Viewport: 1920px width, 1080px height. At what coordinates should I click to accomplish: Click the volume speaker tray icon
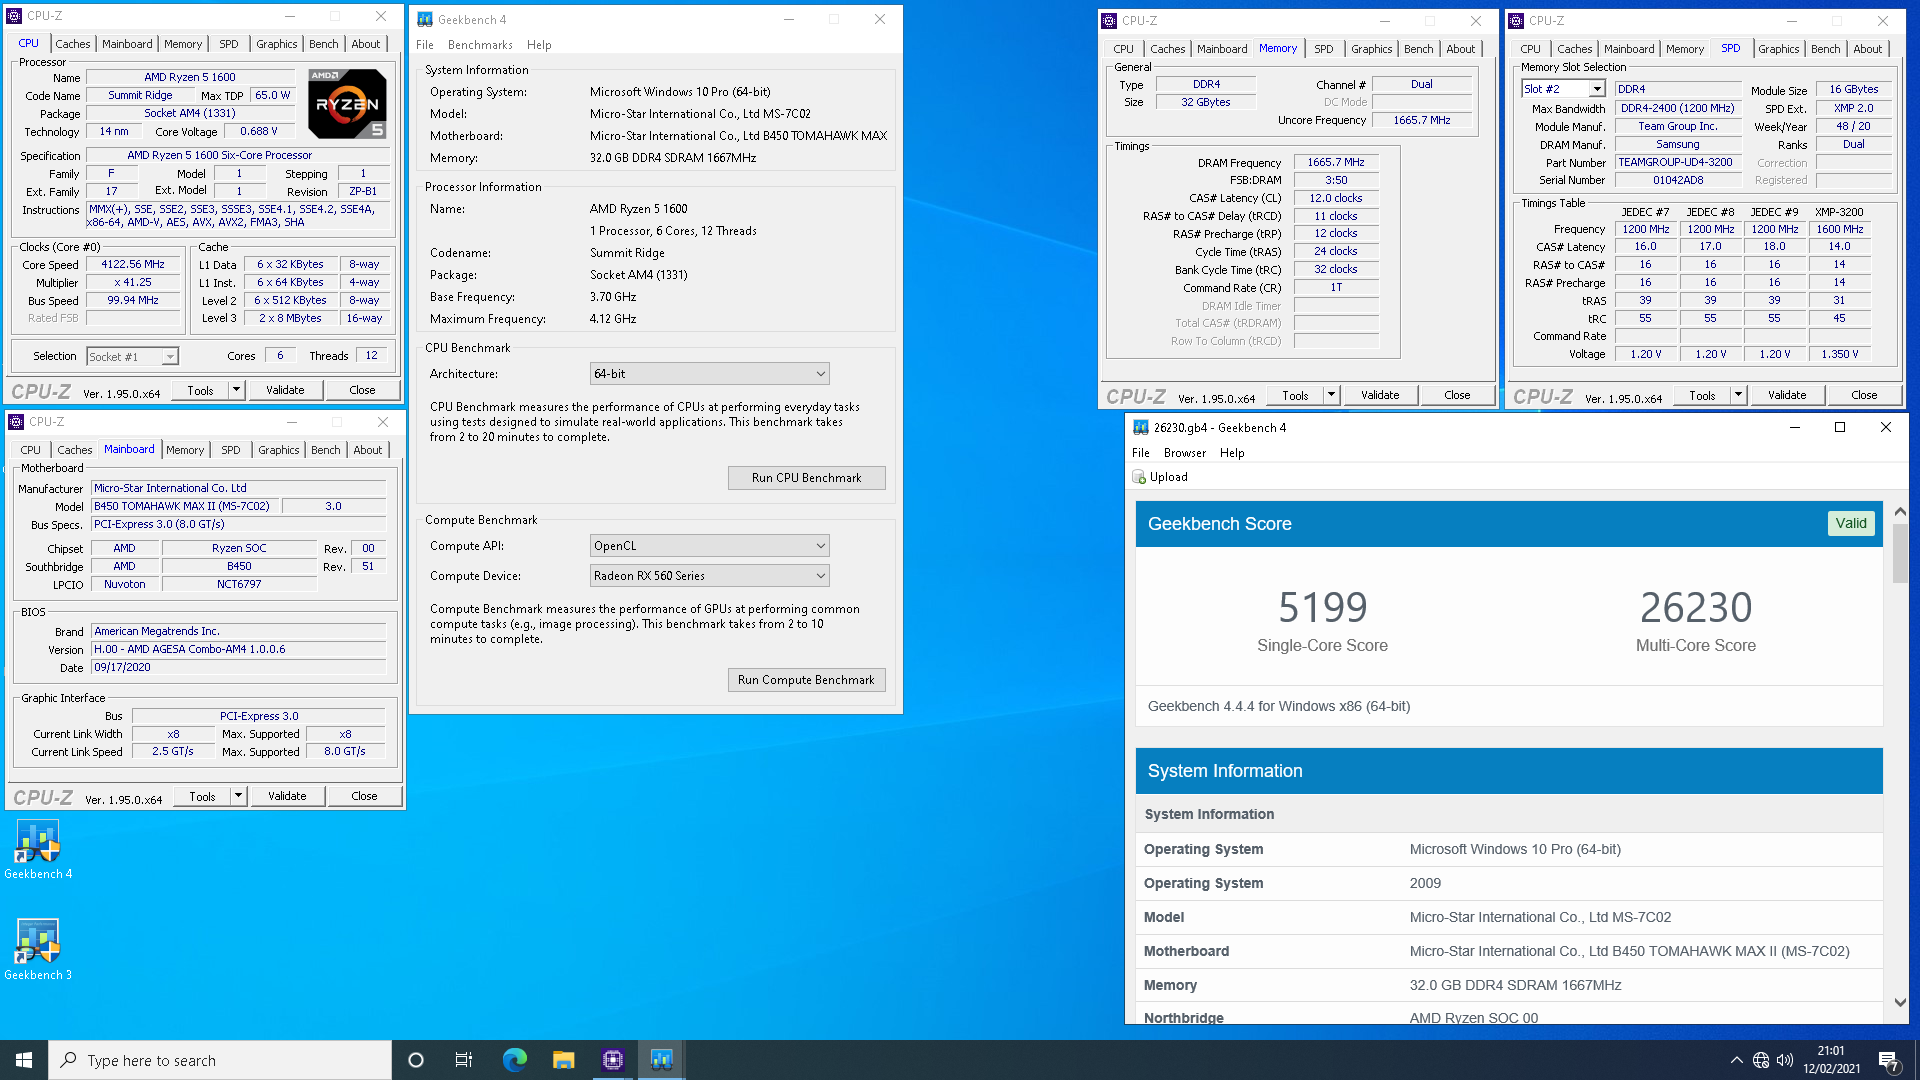pos(1785,1060)
